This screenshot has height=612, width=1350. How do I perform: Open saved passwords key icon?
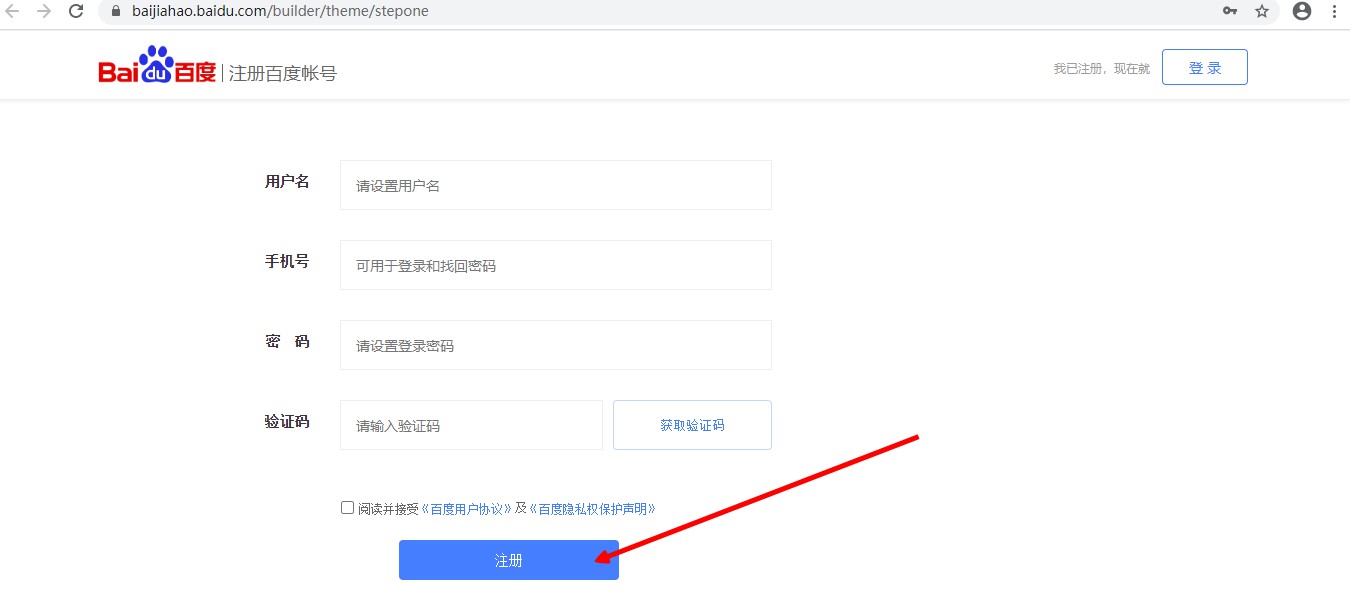coord(1230,11)
